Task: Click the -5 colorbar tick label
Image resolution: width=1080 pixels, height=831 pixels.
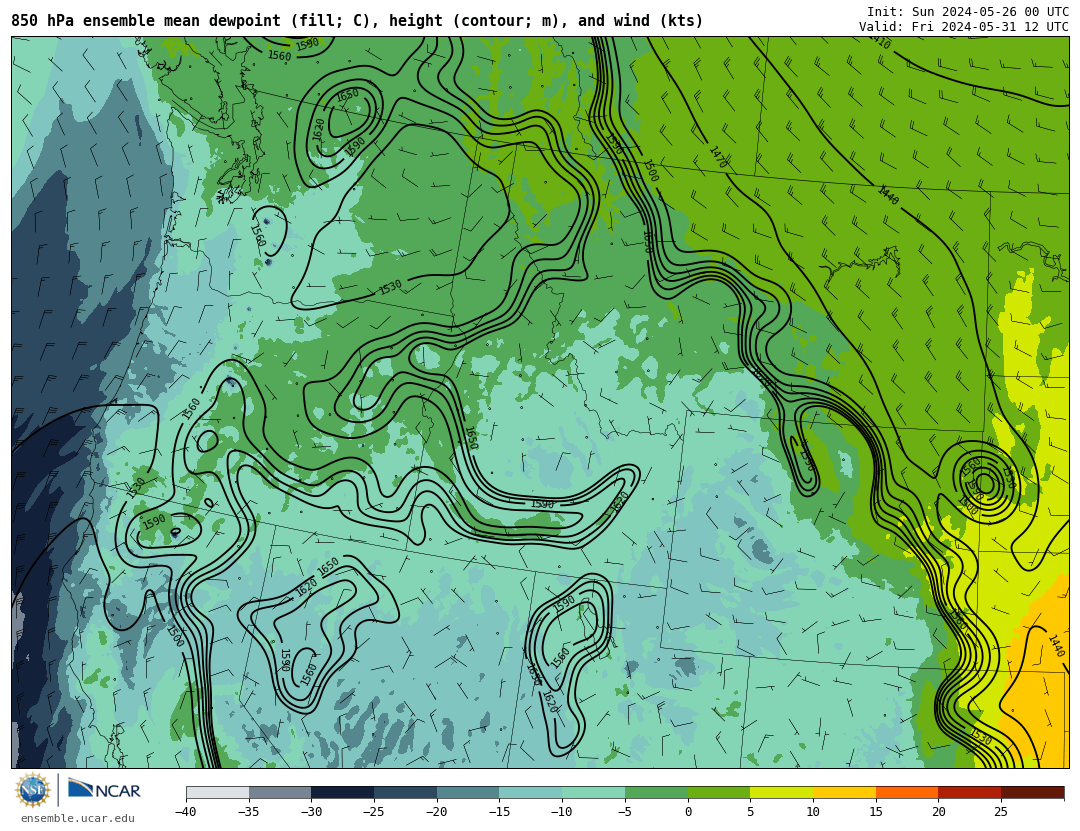Action: [x=625, y=812]
